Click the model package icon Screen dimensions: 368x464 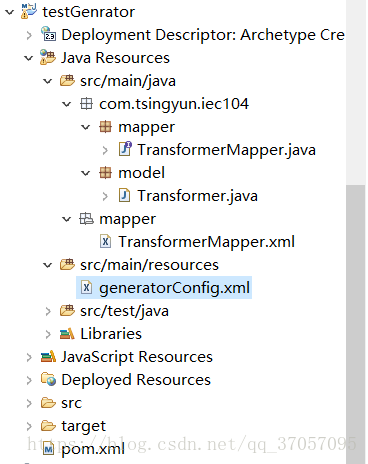coord(105,173)
